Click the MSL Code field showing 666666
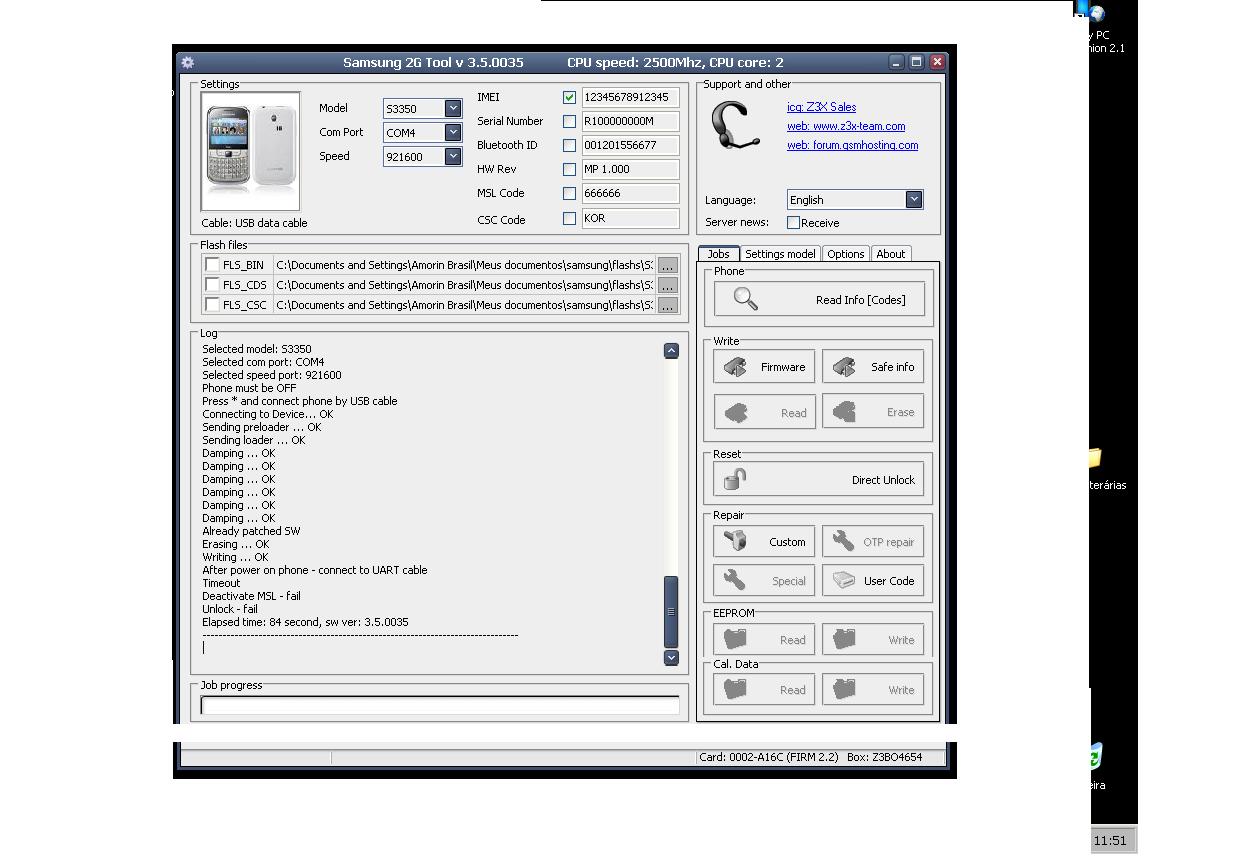The width and height of the screenshot is (1250, 864). click(x=630, y=193)
